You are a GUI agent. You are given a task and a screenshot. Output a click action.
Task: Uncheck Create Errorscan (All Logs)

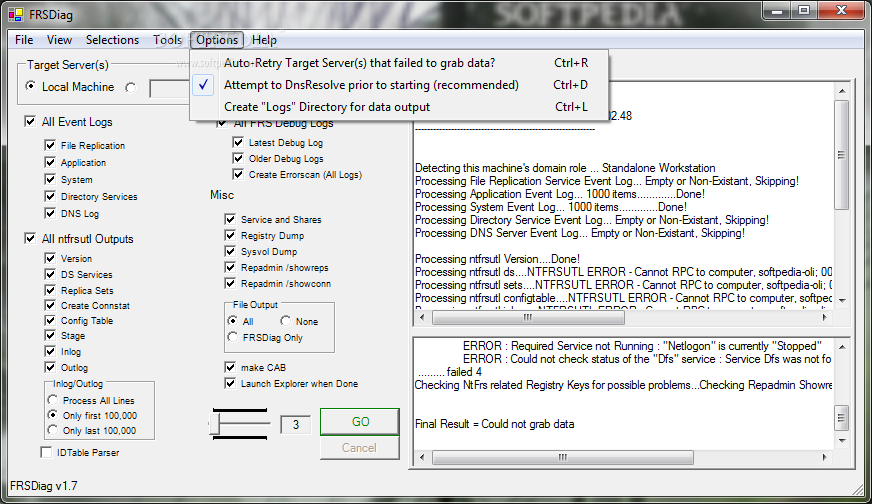click(238, 175)
